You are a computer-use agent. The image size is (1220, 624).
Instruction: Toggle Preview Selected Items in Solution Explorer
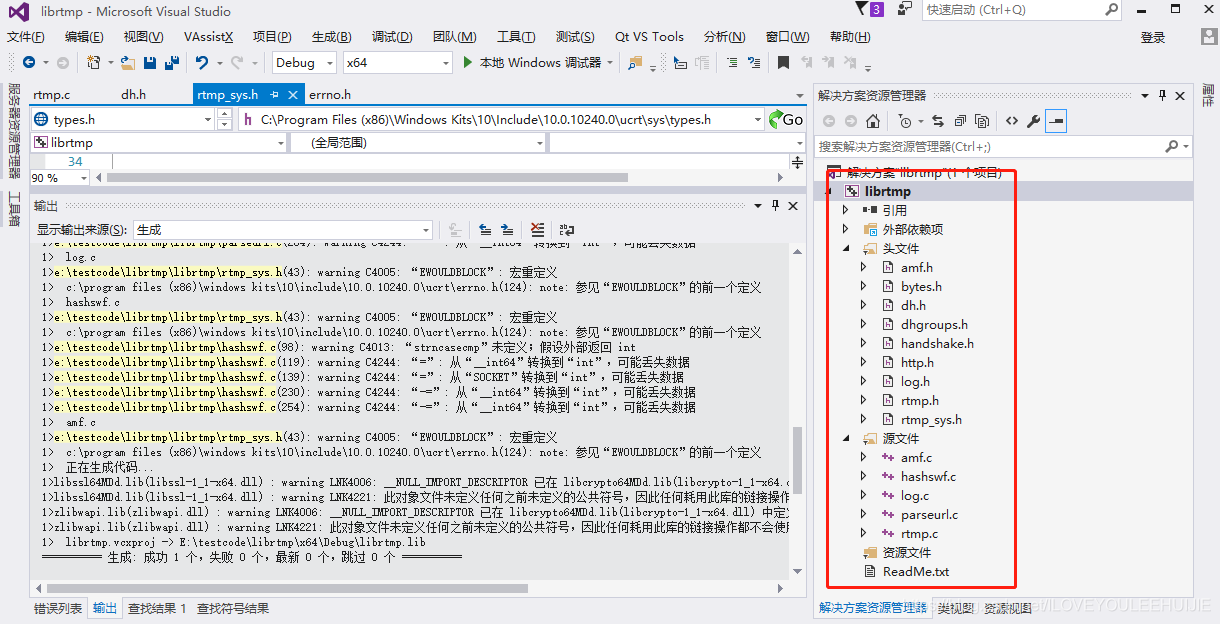(1057, 123)
